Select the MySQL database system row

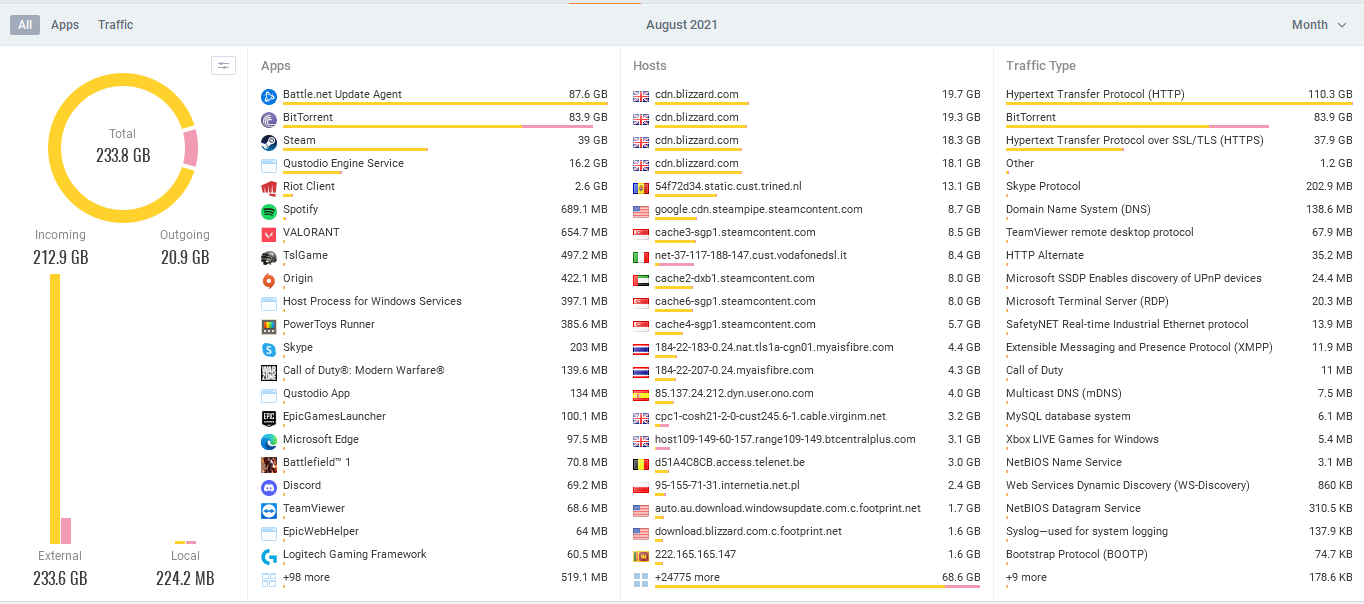click(x=1179, y=417)
